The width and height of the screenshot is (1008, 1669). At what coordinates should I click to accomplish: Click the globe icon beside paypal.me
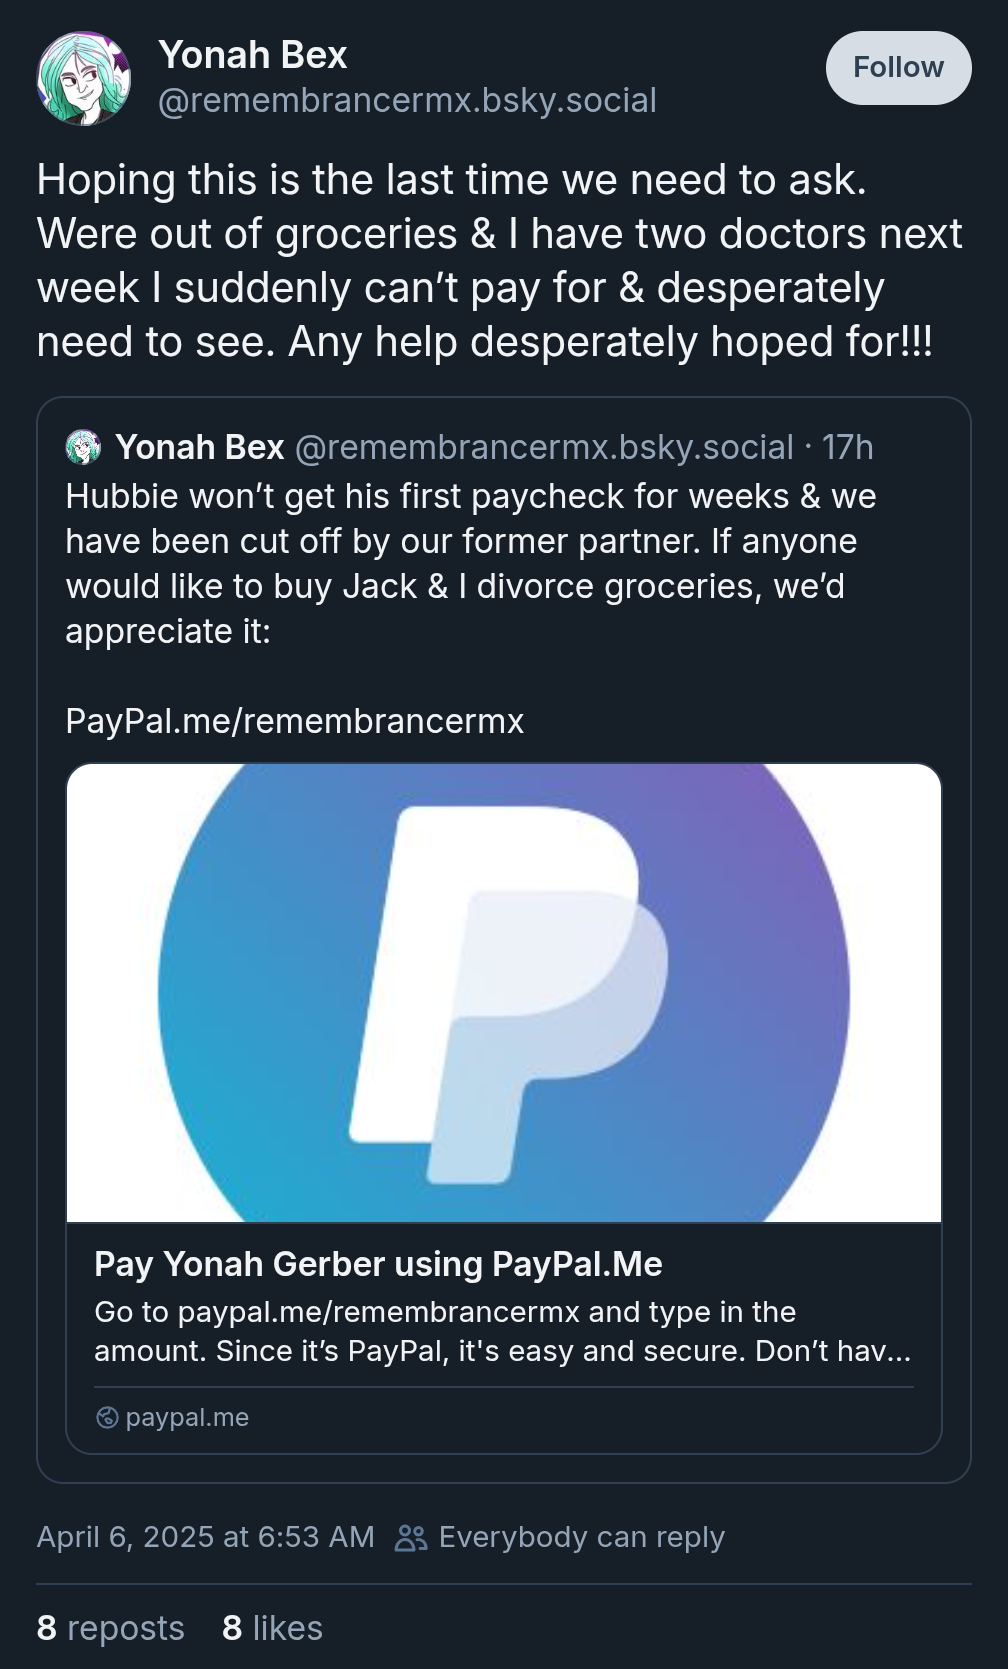pos(107,1417)
